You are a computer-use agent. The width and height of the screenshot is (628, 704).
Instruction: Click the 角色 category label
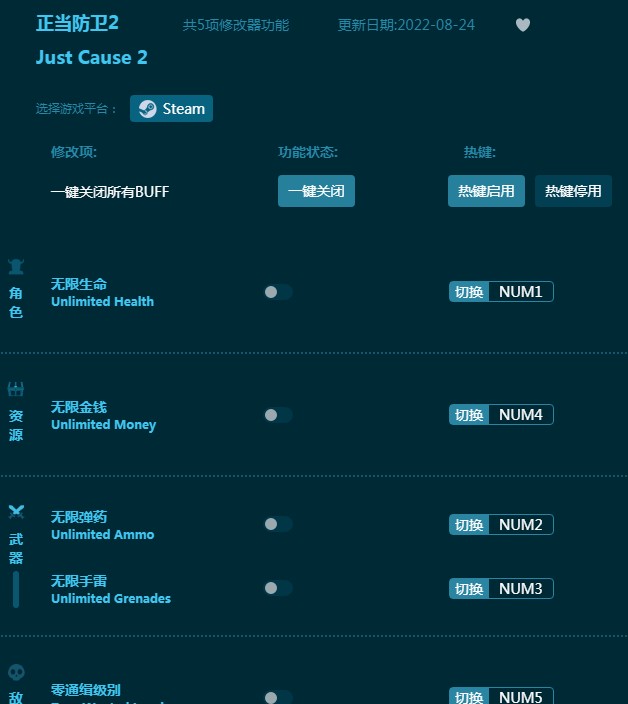pyautogui.click(x=16, y=303)
